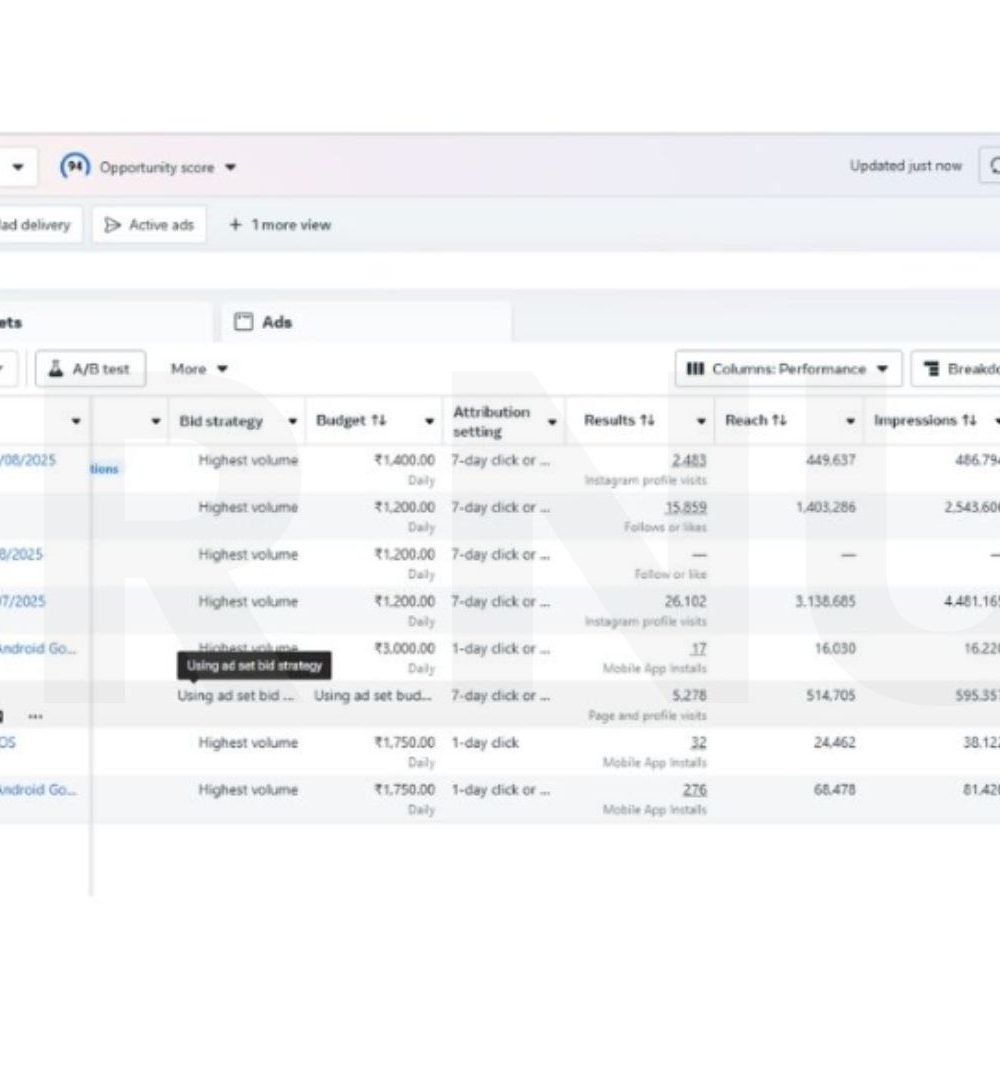
Task: Click the Reach sort arrows
Action: (x=779, y=420)
